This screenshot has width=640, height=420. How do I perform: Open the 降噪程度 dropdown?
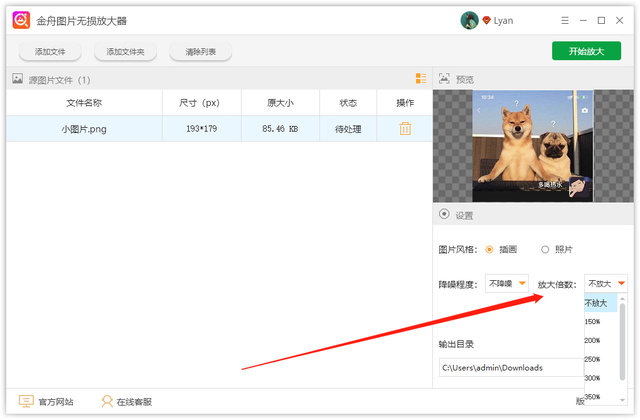point(507,283)
